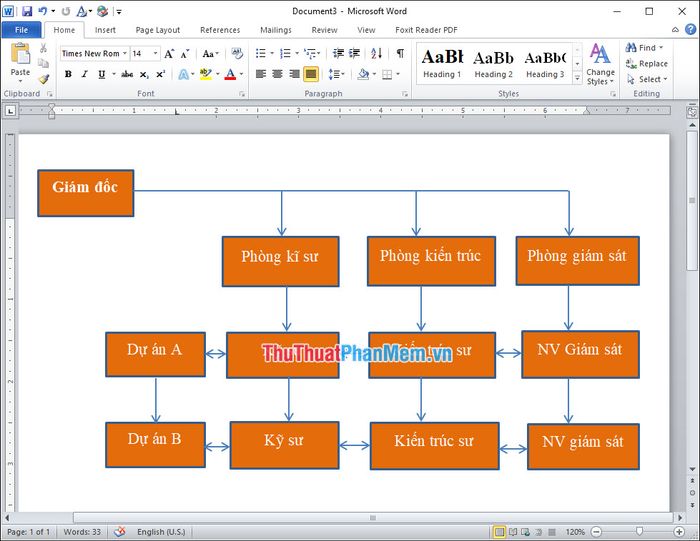The width and height of the screenshot is (700, 541).
Task: Toggle Italic formatting
Action: tap(84, 74)
